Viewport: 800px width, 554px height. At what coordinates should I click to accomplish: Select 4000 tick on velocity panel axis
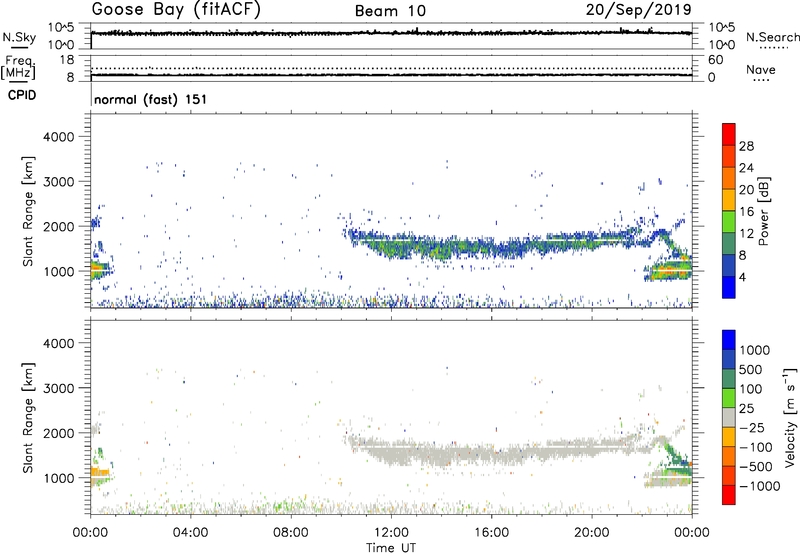pos(59,343)
